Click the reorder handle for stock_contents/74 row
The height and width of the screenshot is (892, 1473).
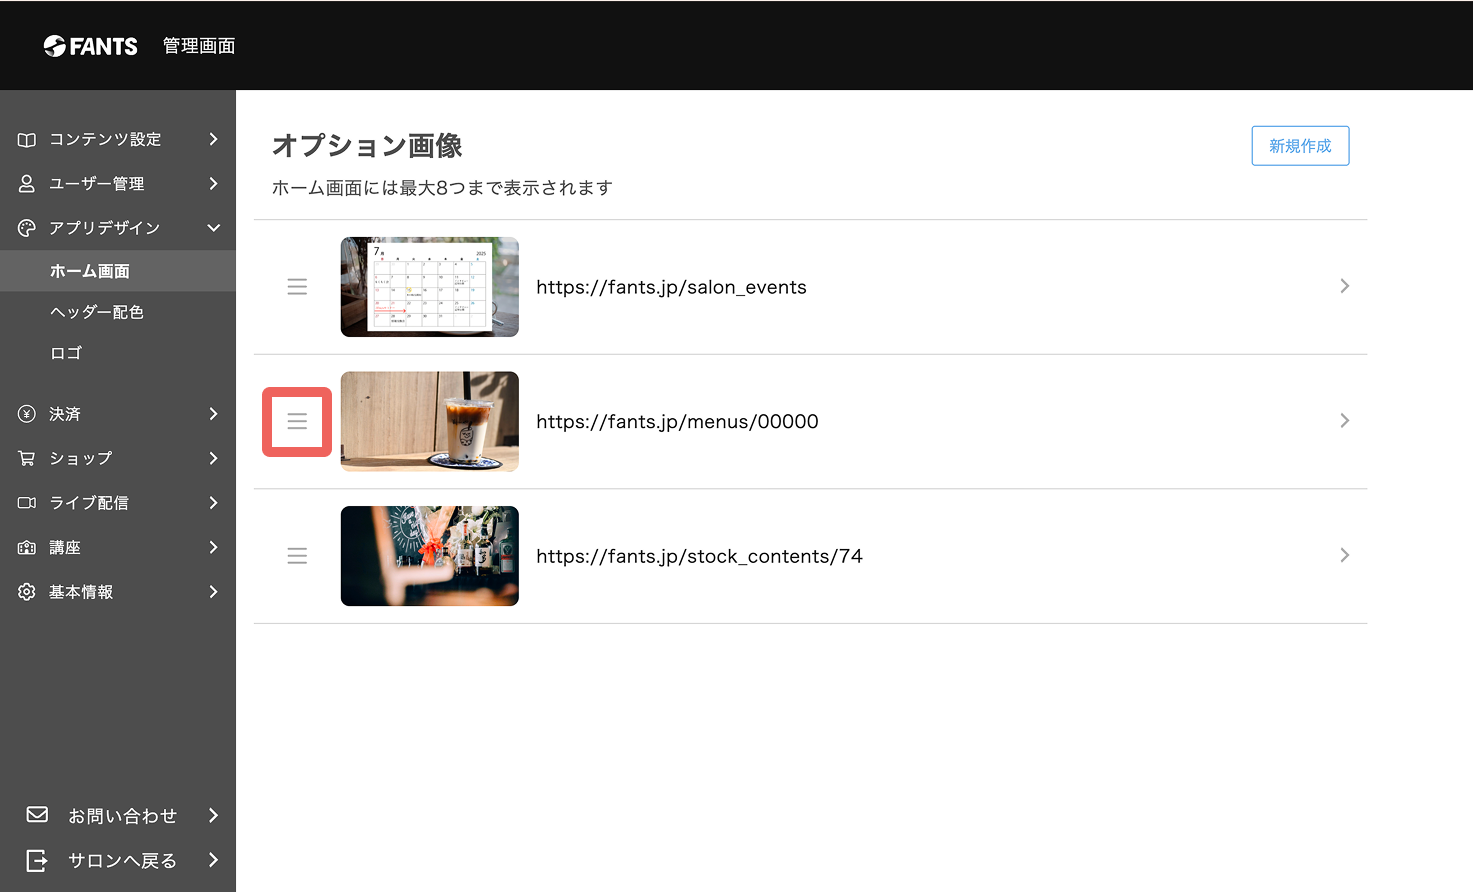coord(297,556)
